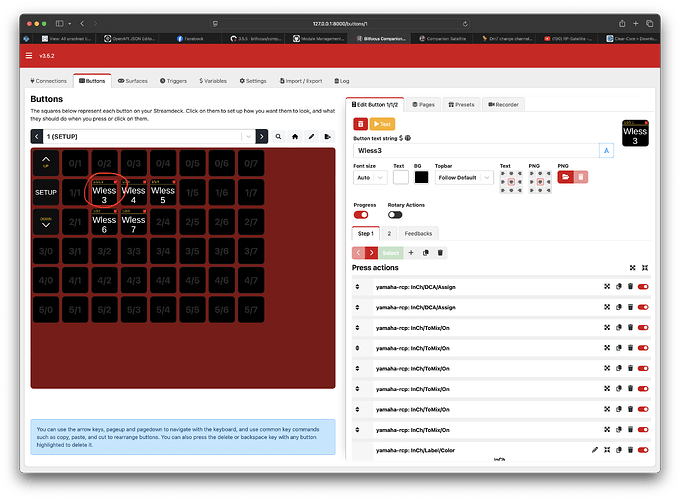Screen dimensions: 681x500
Task: Delete the first InCh/DCA/Assign action
Action: pyautogui.click(x=630, y=287)
